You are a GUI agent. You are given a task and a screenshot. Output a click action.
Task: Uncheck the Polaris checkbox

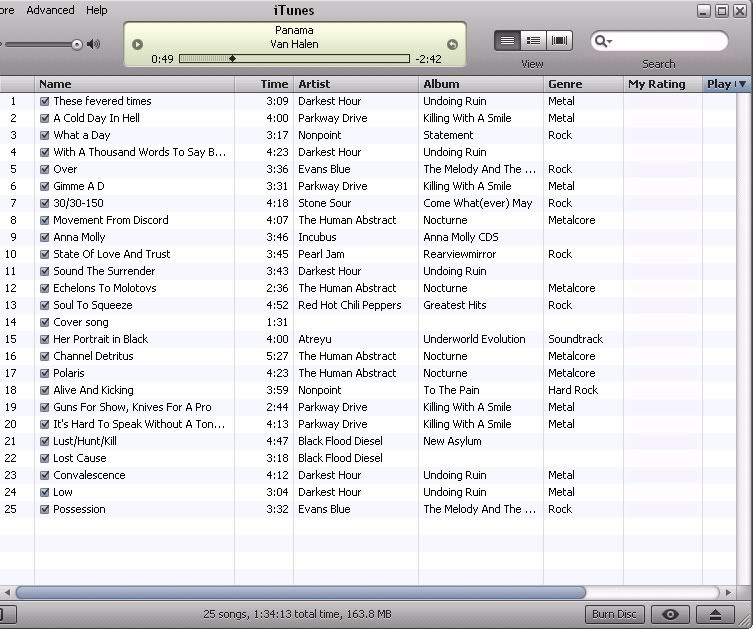pyautogui.click(x=45, y=373)
